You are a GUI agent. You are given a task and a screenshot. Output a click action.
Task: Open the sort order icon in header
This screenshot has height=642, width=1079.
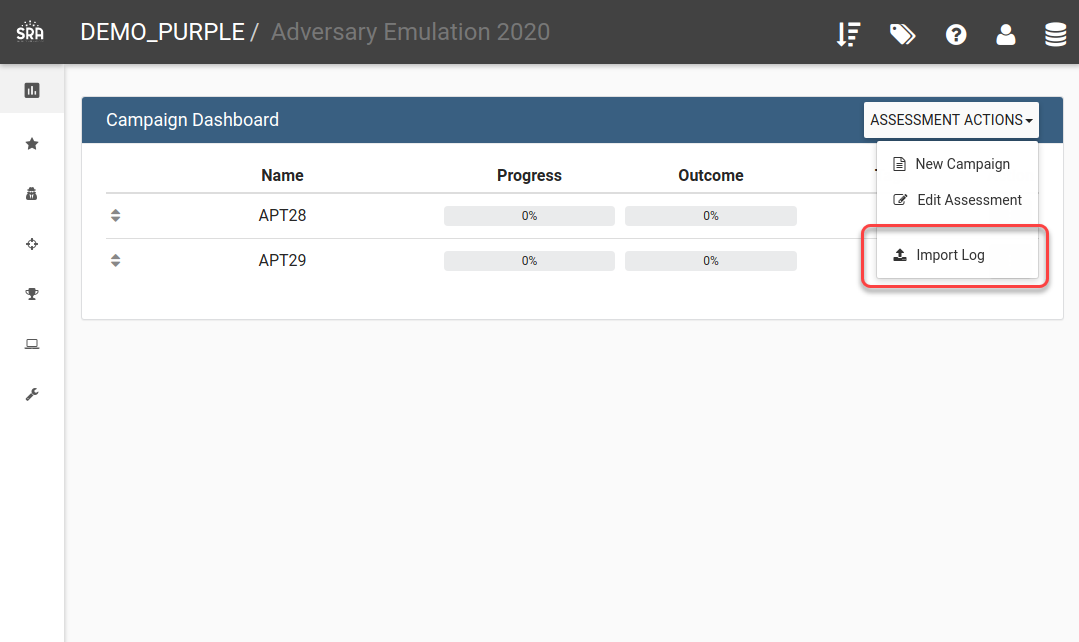click(x=848, y=34)
